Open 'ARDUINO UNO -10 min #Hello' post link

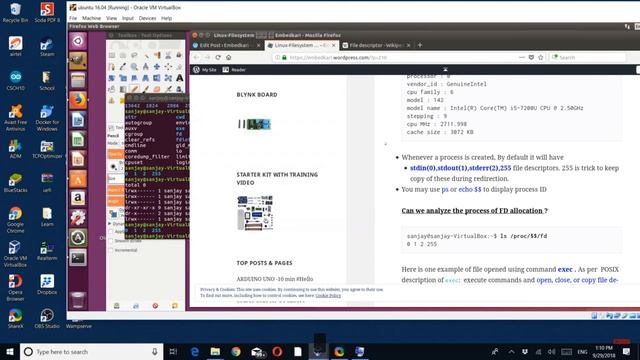click(275, 279)
